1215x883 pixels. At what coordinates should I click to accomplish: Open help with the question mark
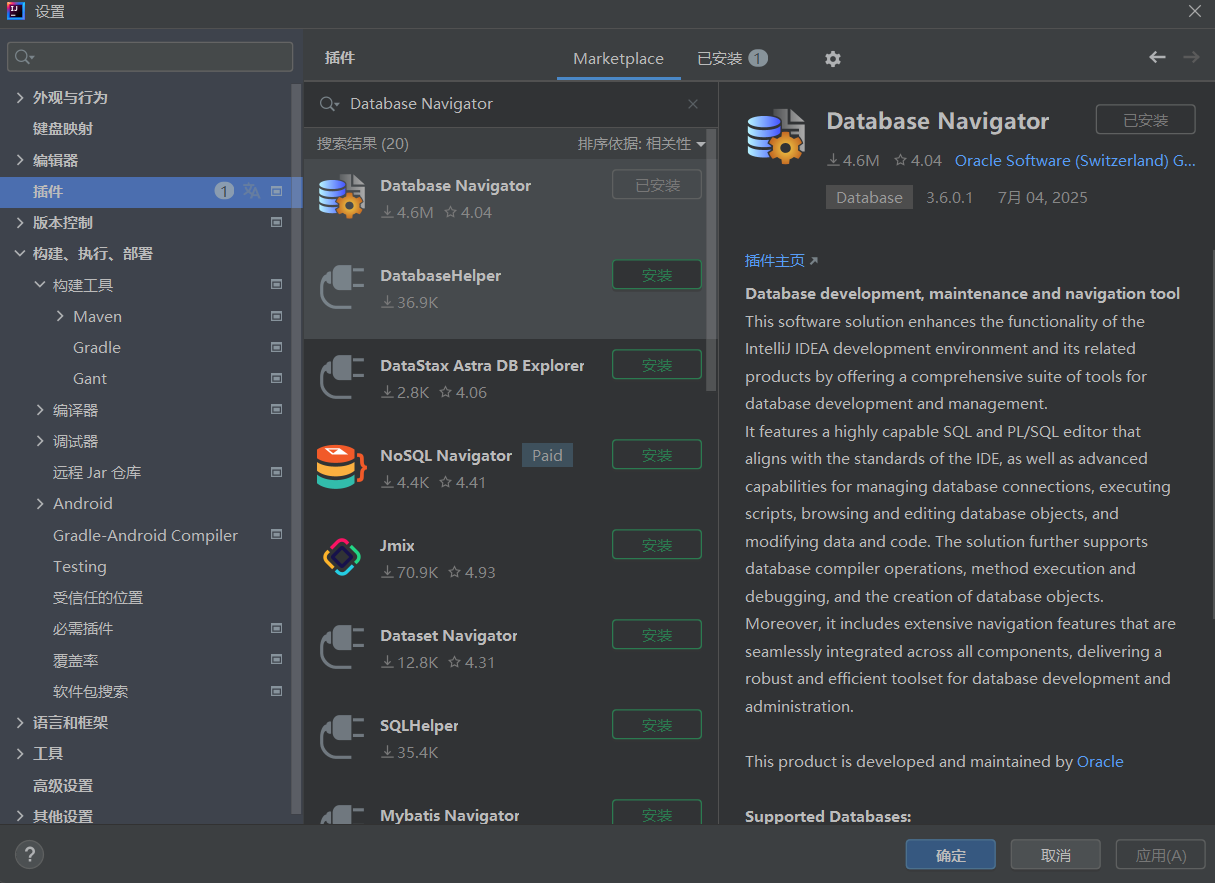pyautogui.click(x=29, y=854)
